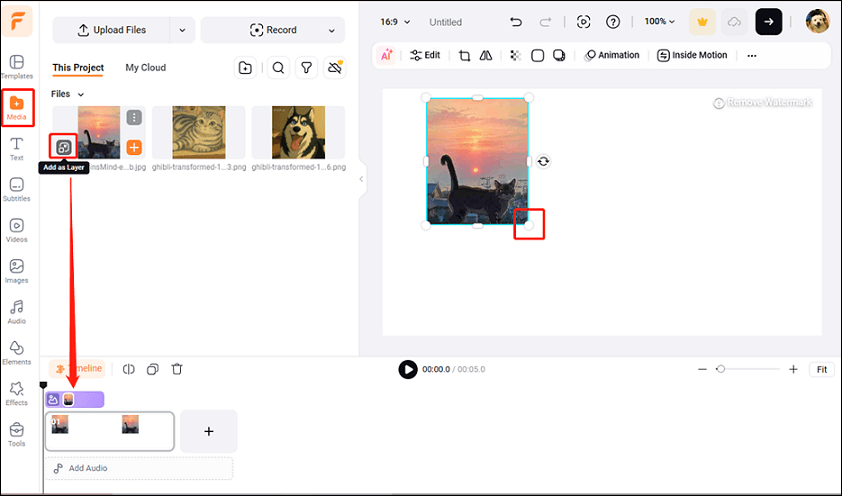The image size is (842, 496).
Task: Open the Text sidebar panel
Action: (17, 149)
